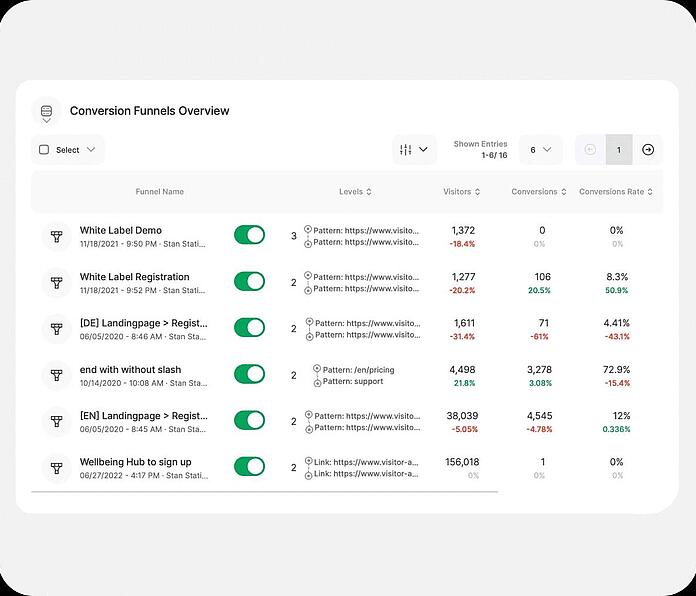Click the Pattern: support level
The image size is (696, 596).
352,381
